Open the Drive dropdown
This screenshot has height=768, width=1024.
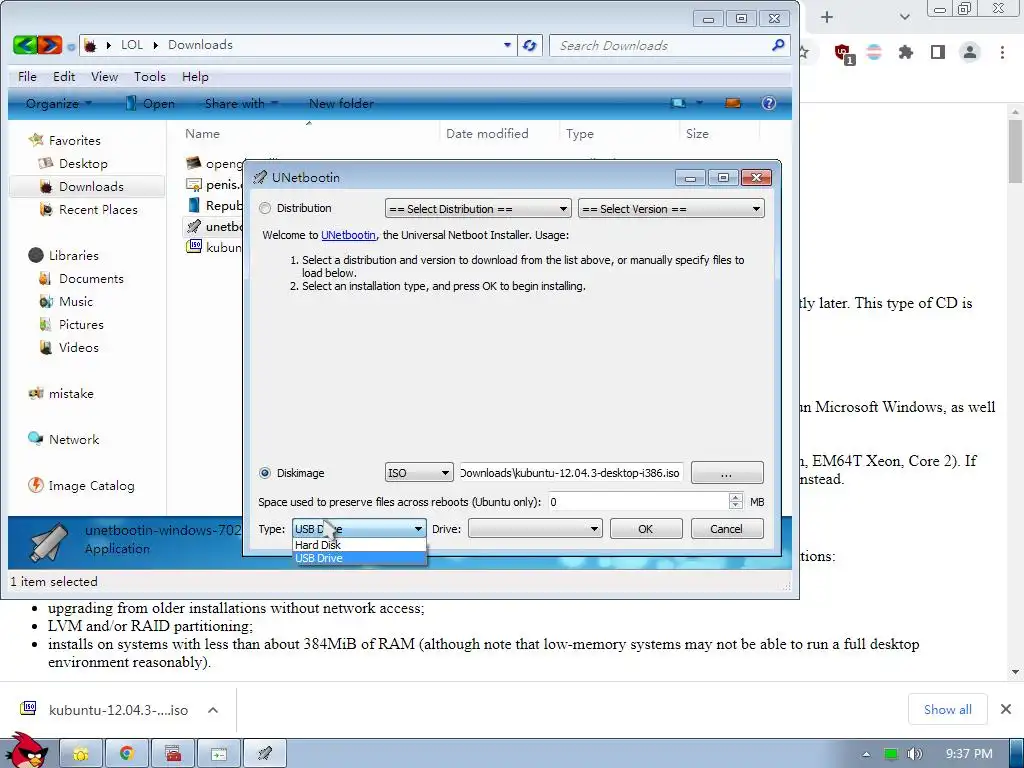pyautogui.click(x=535, y=529)
